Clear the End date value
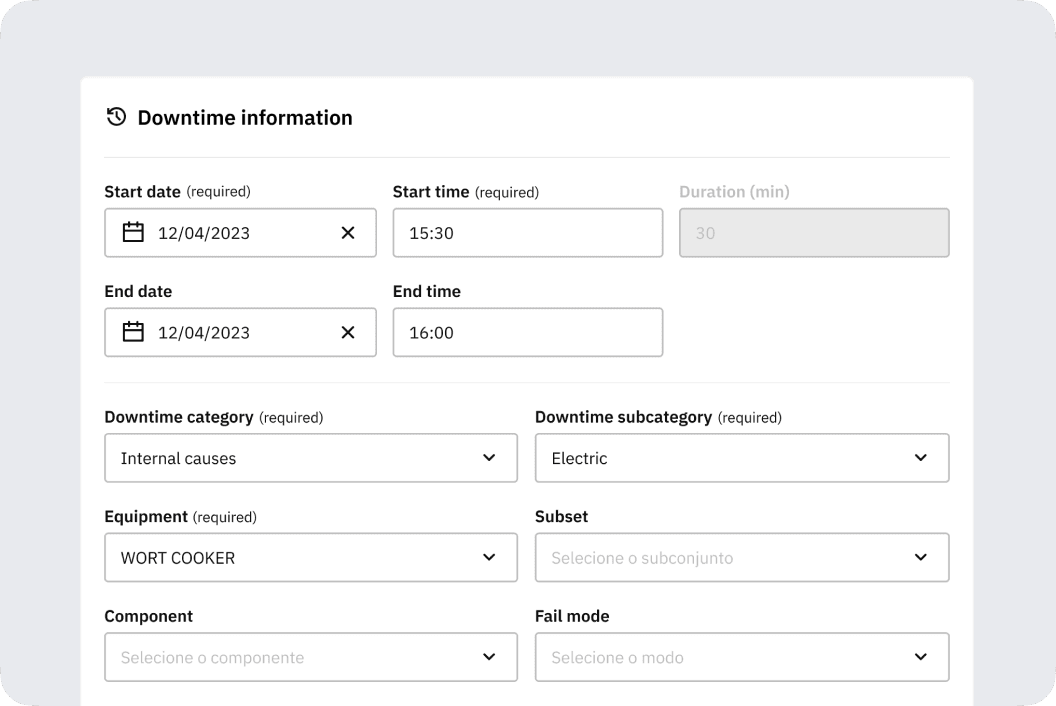The width and height of the screenshot is (1056, 706). [x=348, y=332]
